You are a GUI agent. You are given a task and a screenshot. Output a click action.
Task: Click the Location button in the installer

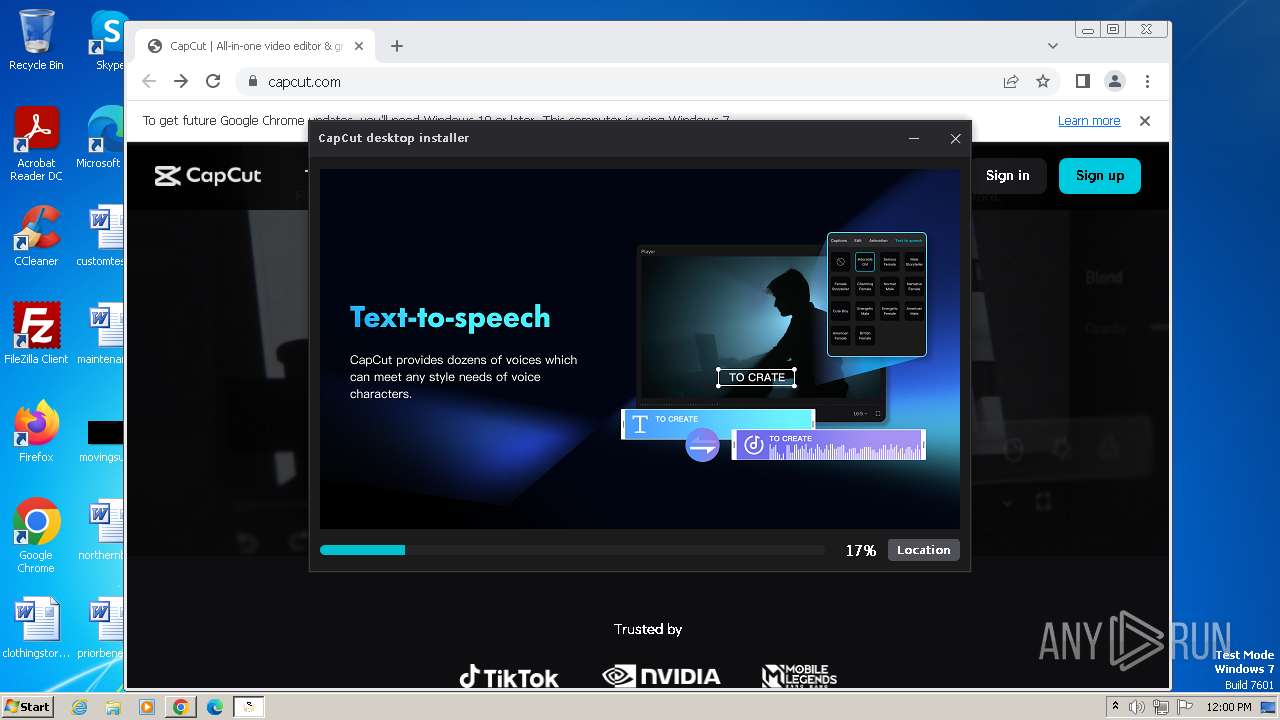pyautogui.click(x=923, y=550)
